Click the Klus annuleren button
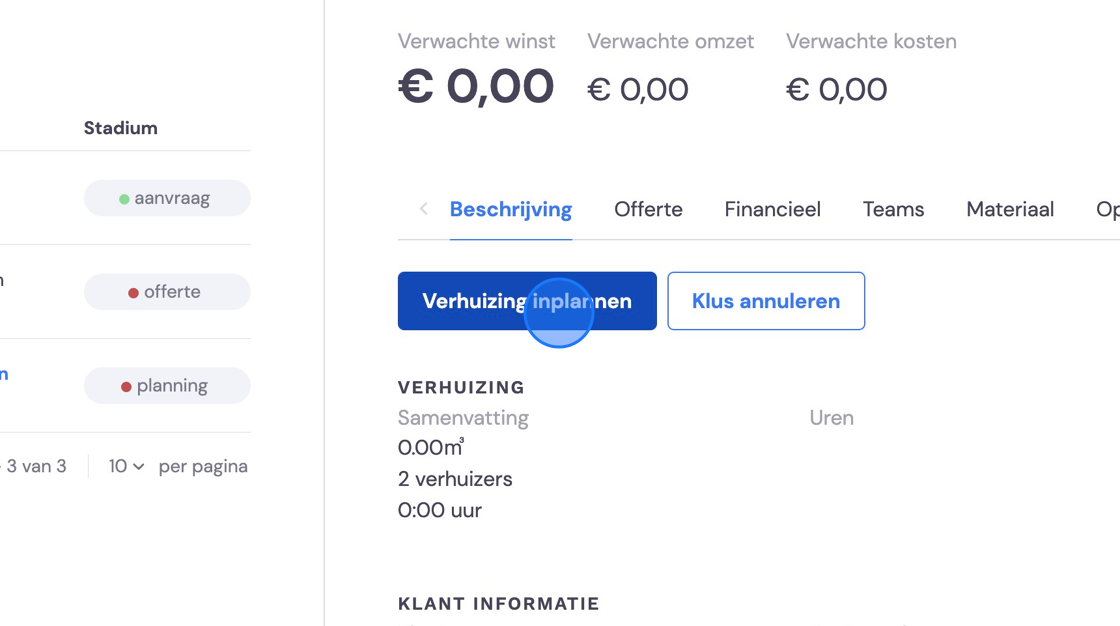The width and height of the screenshot is (1120, 626). pos(766,301)
